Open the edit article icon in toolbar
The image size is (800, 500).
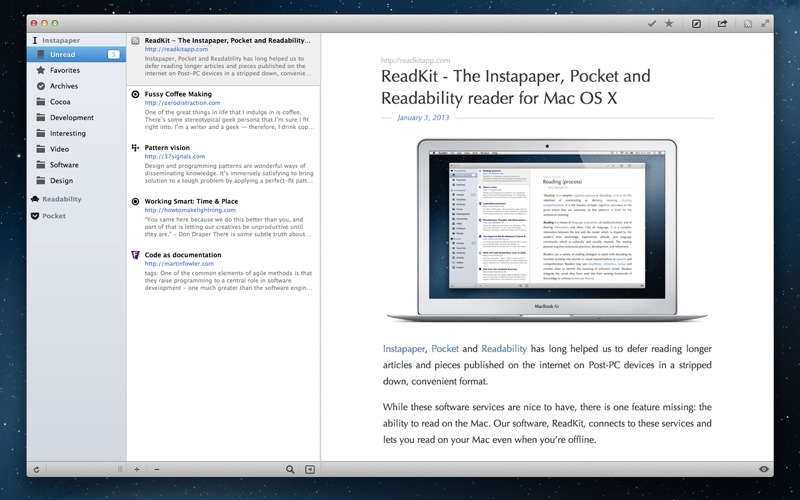point(696,22)
